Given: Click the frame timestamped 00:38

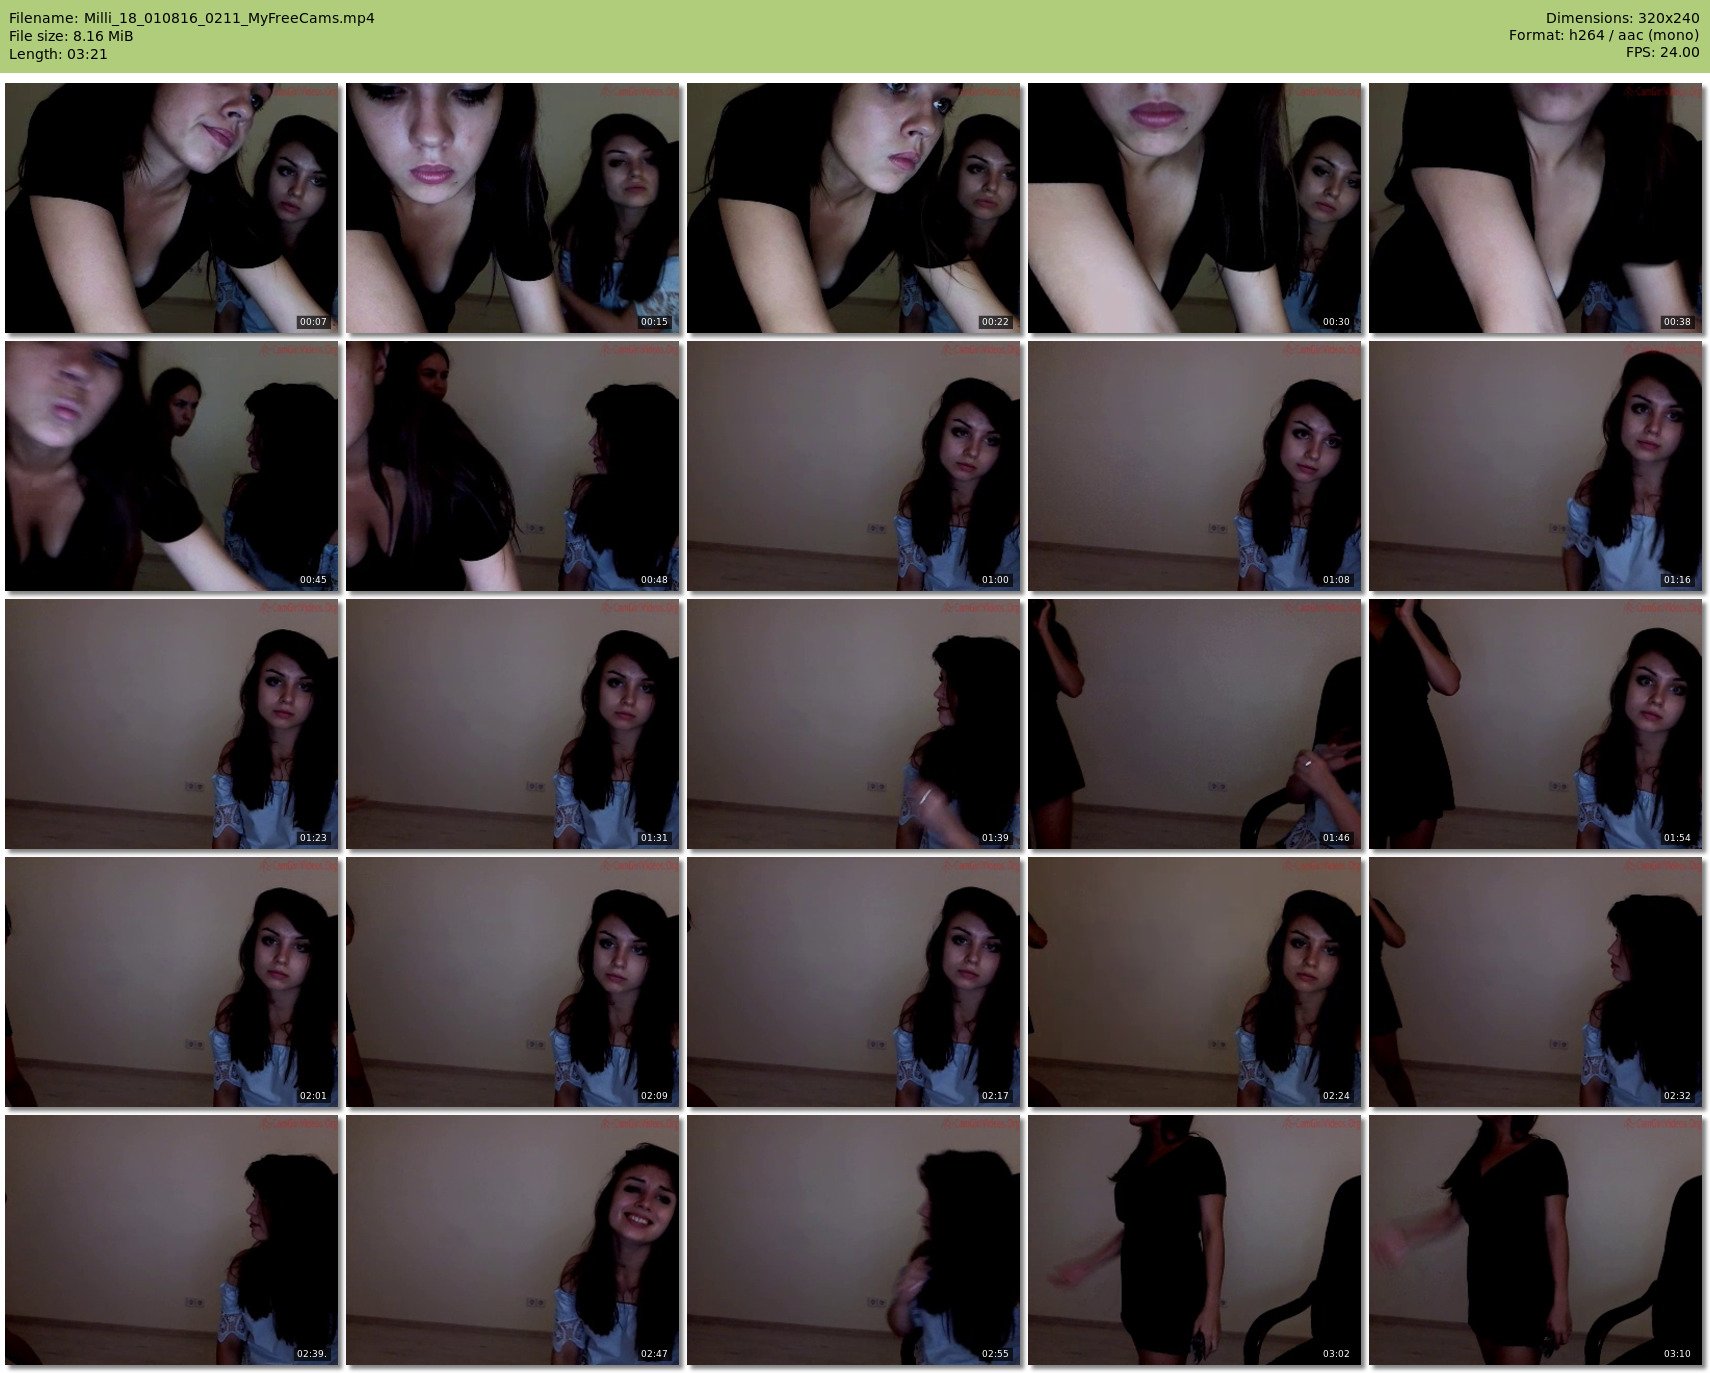Looking at the screenshot, I should point(1536,208).
